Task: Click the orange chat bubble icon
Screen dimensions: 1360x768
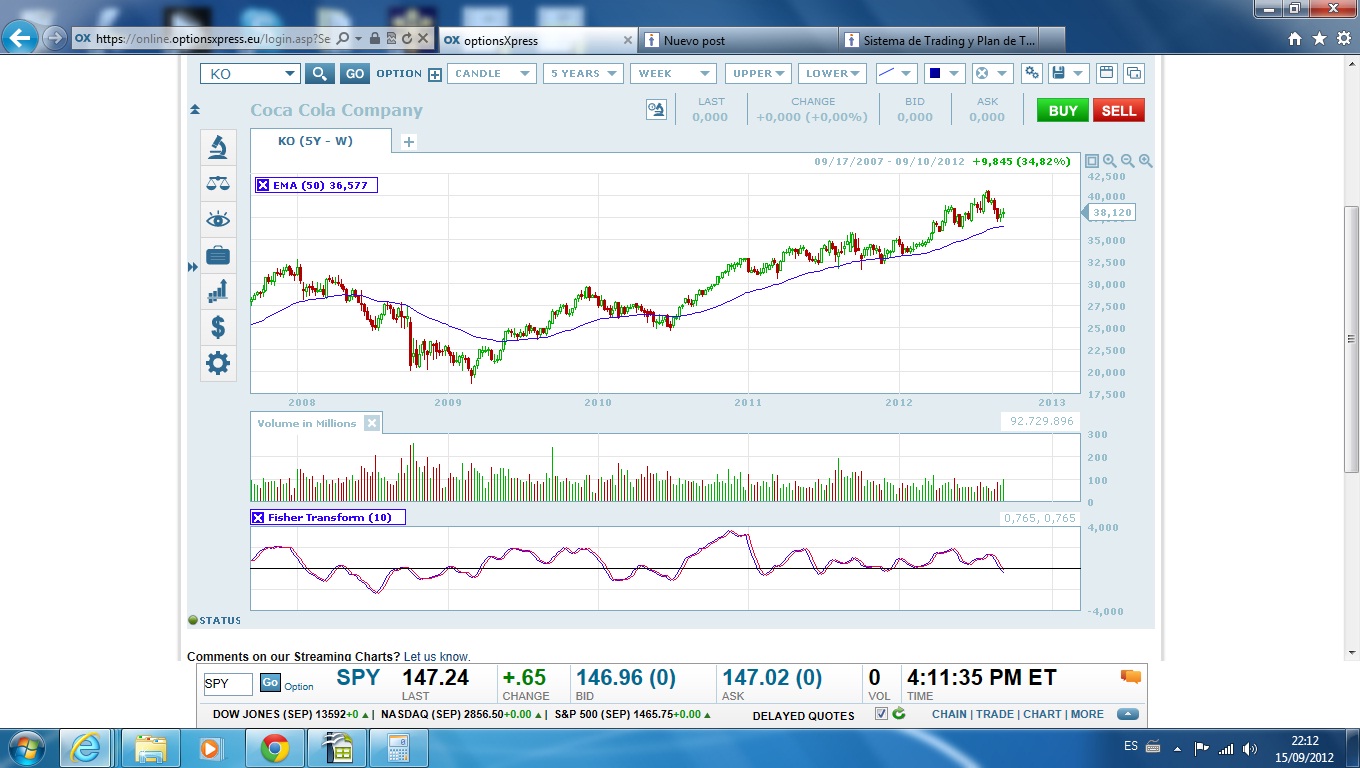Action: (x=1131, y=677)
